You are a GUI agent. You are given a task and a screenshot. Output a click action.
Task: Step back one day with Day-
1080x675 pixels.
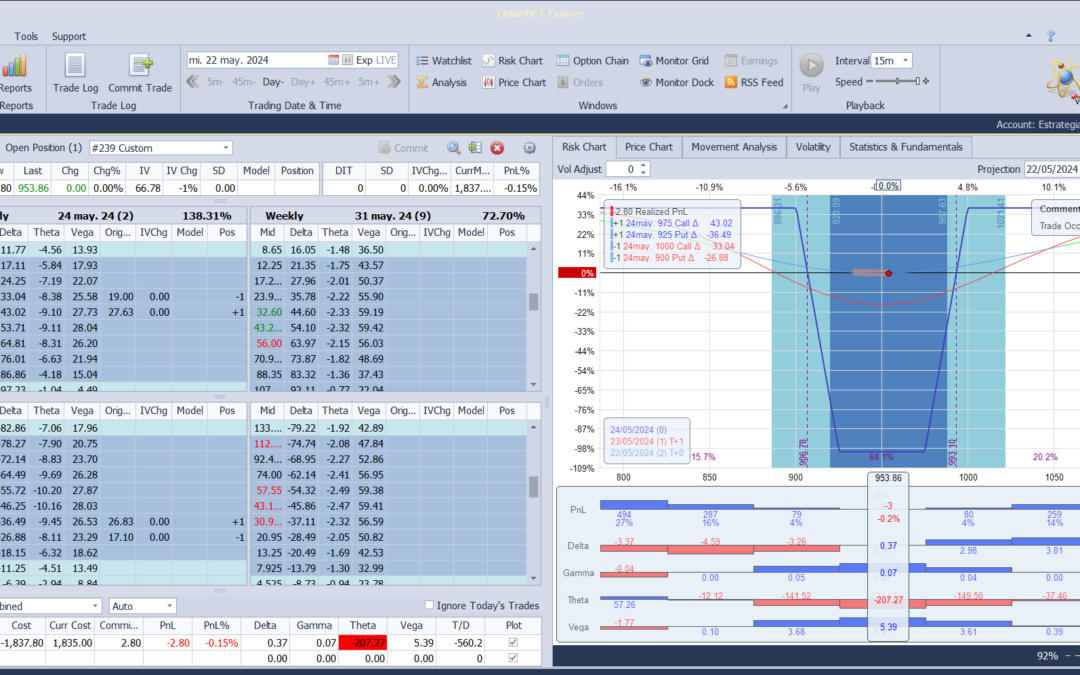tap(273, 82)
